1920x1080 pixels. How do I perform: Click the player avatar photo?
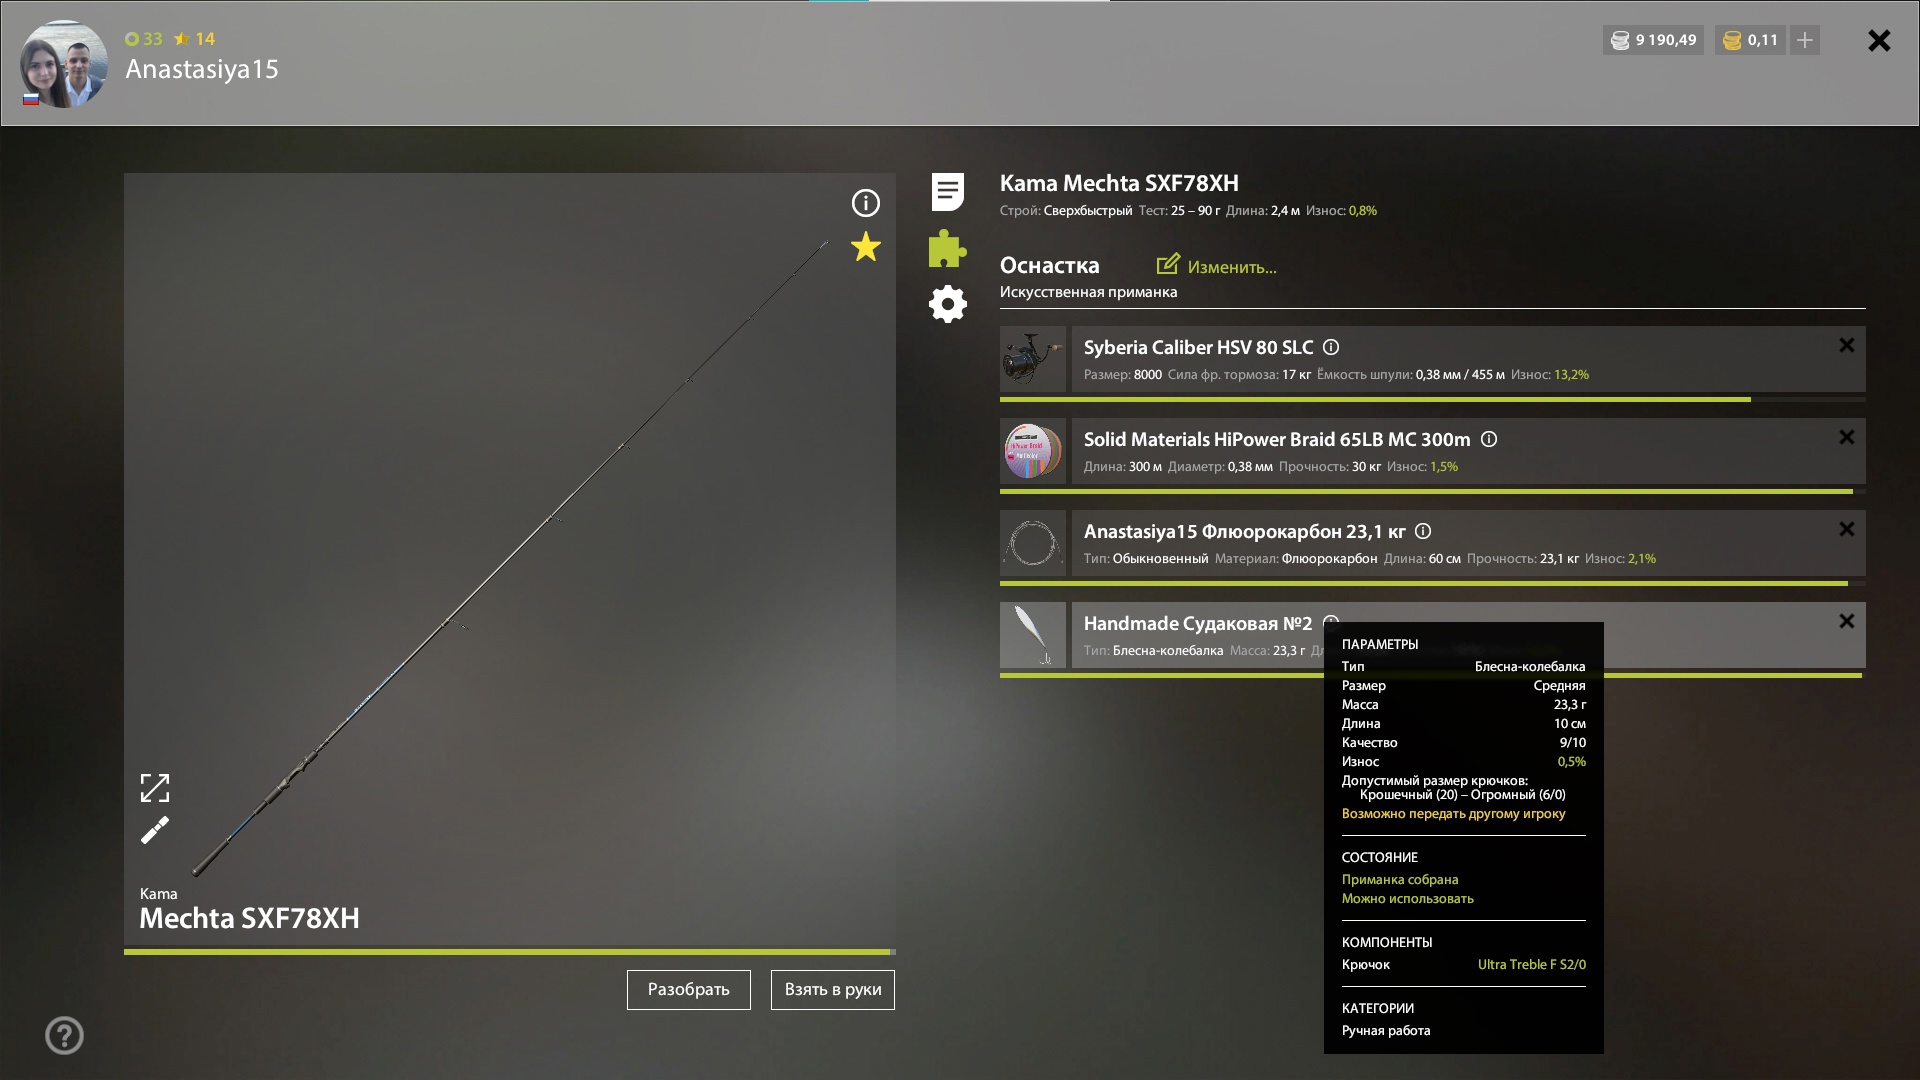[x=64, y=64]
